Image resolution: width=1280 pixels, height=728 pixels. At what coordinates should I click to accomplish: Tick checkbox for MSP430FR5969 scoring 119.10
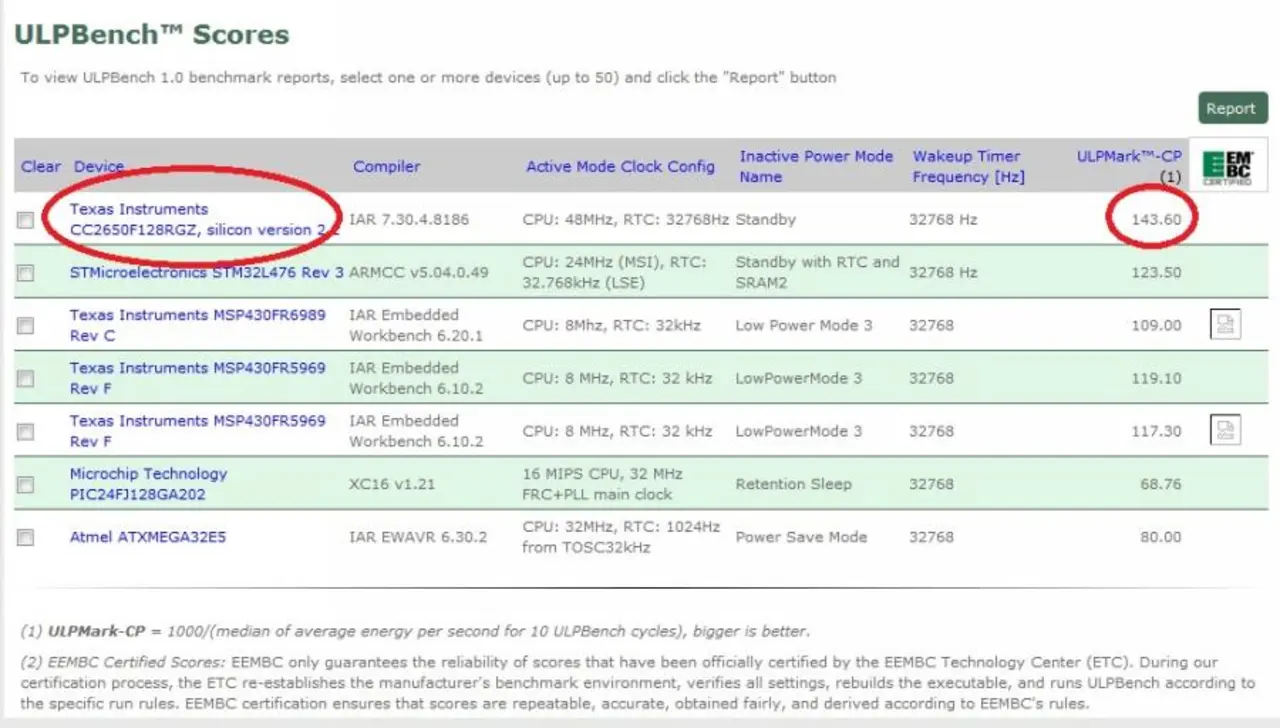pyautogui.click(x=25, y=378)
